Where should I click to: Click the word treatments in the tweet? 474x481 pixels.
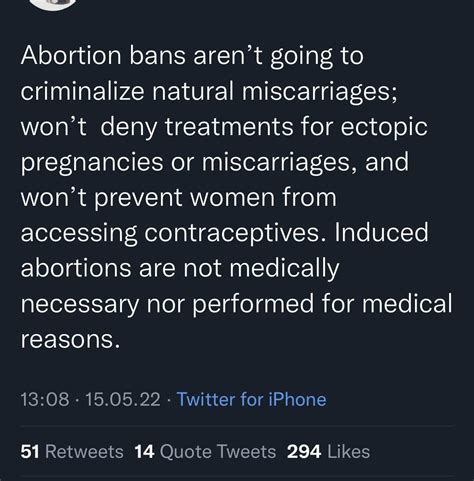pos(229,127)
